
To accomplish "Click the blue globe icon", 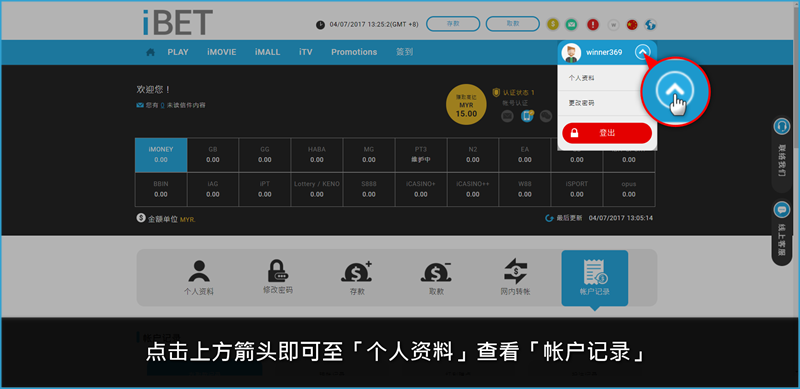I will click(650, 24).
